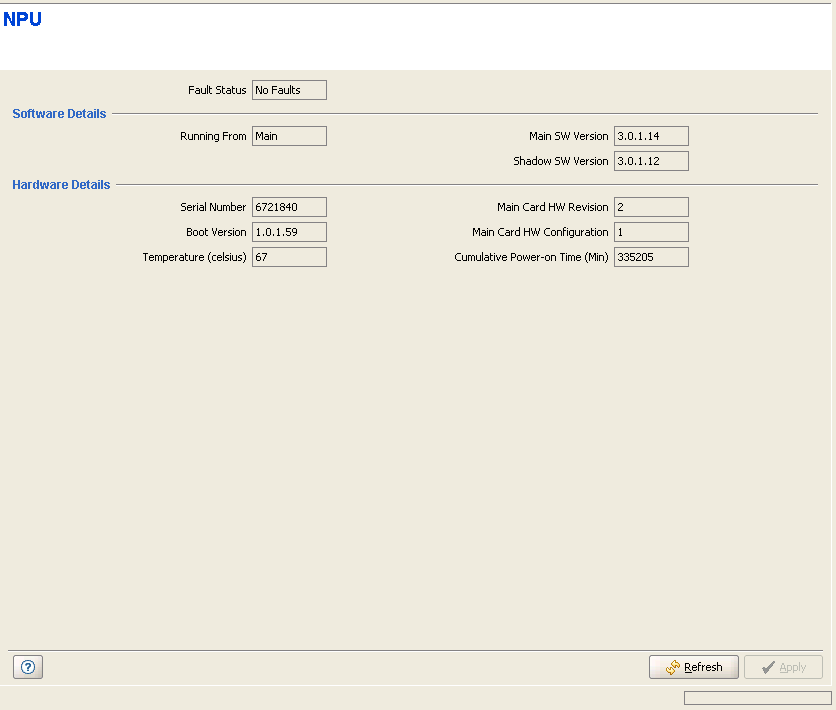Click the Temperature value box showing 67

point(289,257)
